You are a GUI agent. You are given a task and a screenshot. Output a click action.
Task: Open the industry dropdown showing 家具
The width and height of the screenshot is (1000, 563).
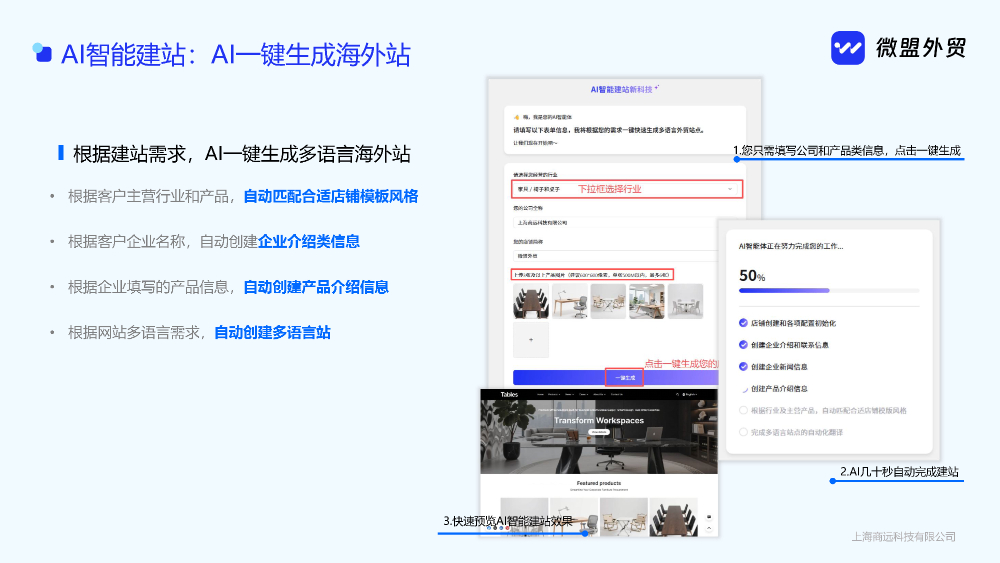coord(627,189)
